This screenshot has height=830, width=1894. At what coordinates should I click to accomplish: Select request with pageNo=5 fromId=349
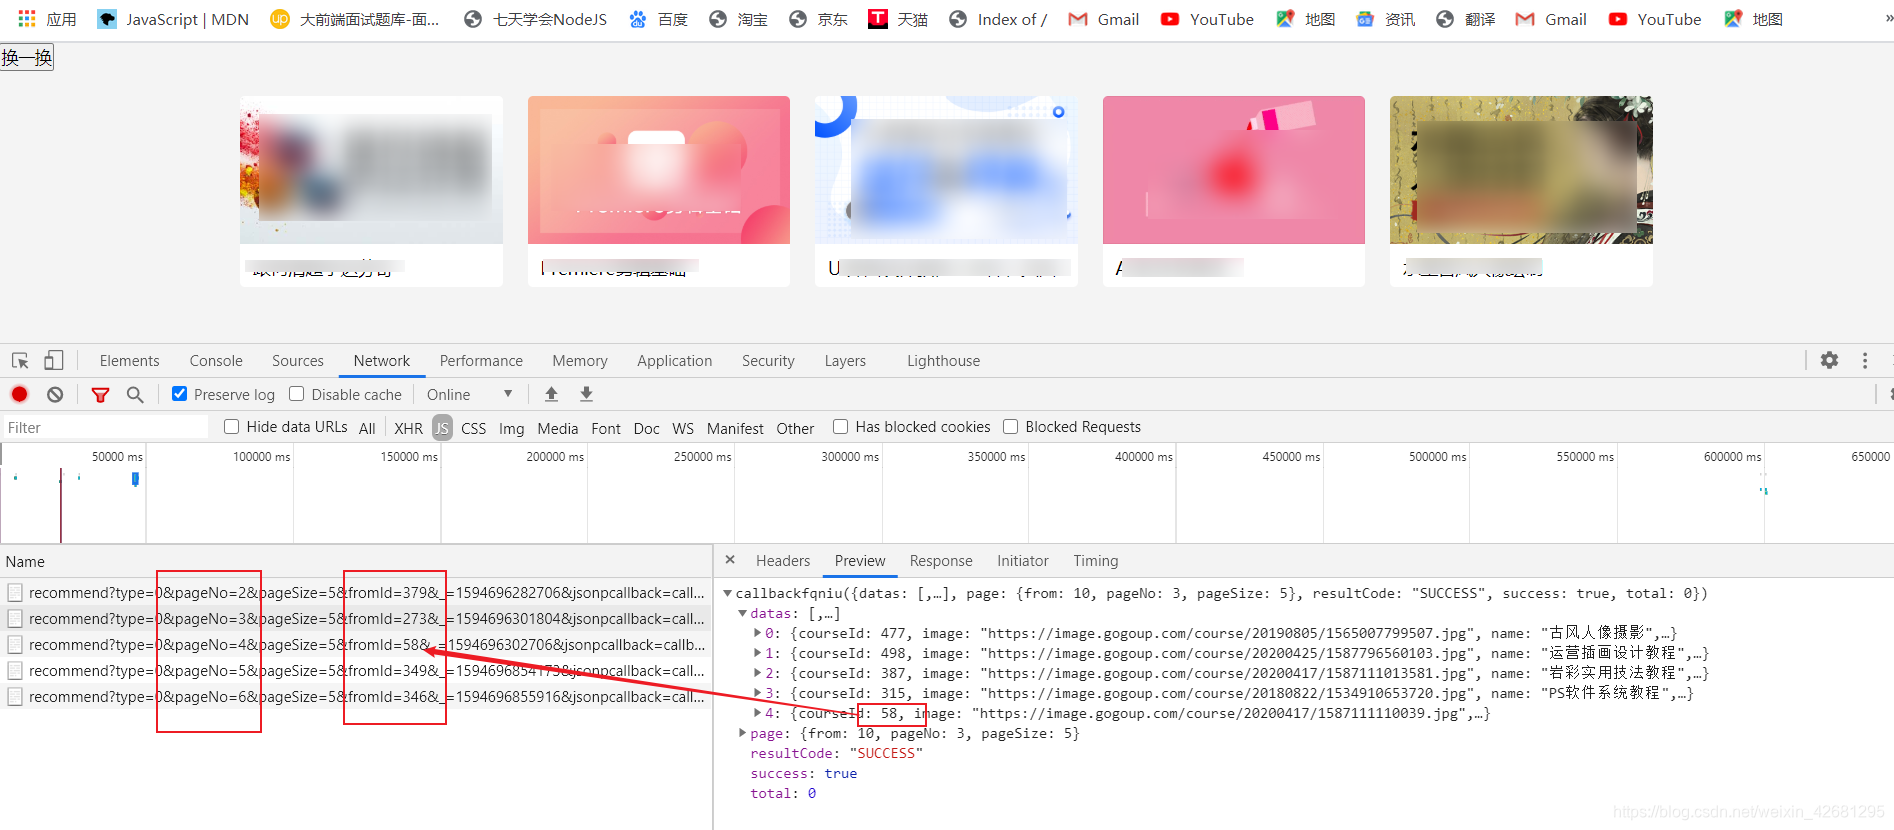[x=357, y=671]
